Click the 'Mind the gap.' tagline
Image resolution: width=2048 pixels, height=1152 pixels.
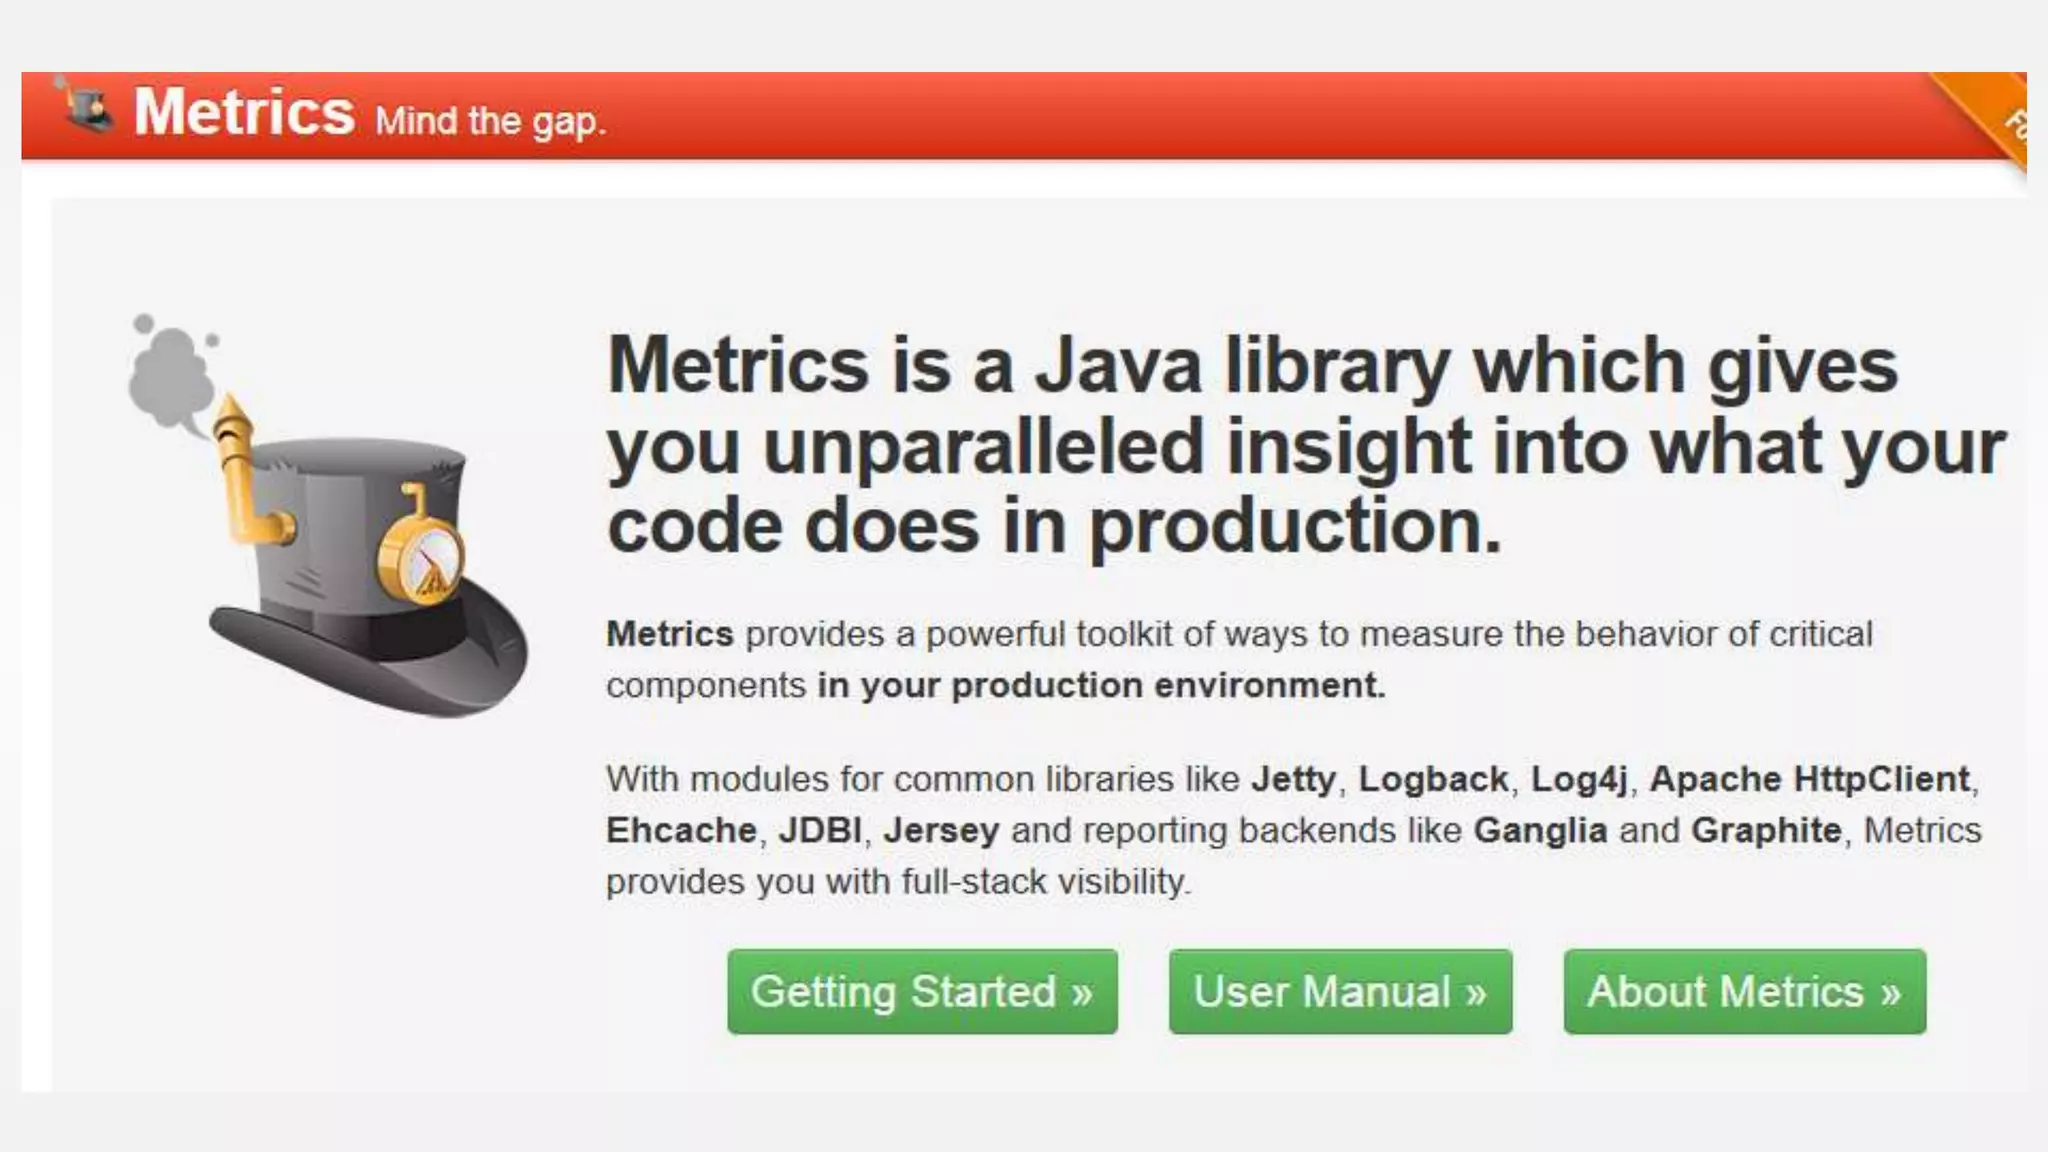coord(490,122)
